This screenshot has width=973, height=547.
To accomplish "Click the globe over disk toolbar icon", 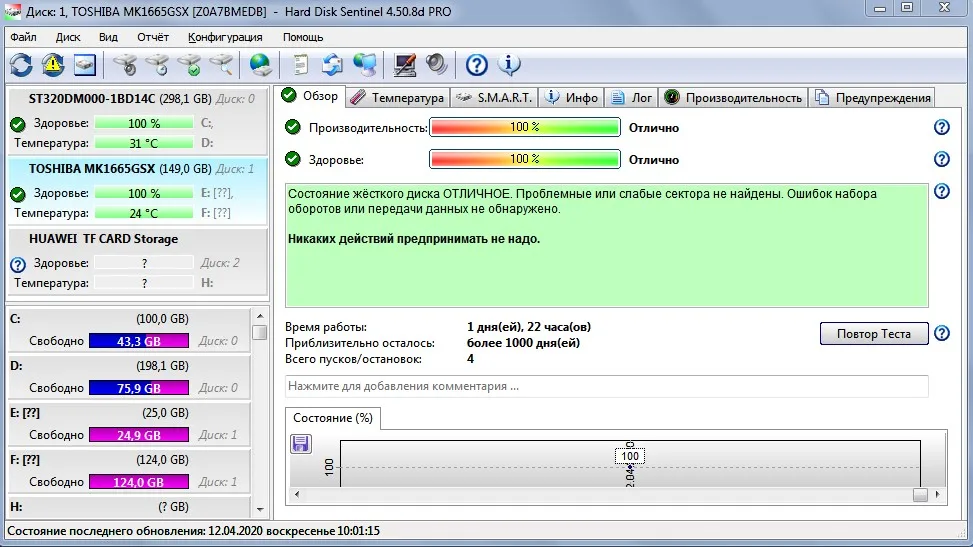I will pos(260,65).
